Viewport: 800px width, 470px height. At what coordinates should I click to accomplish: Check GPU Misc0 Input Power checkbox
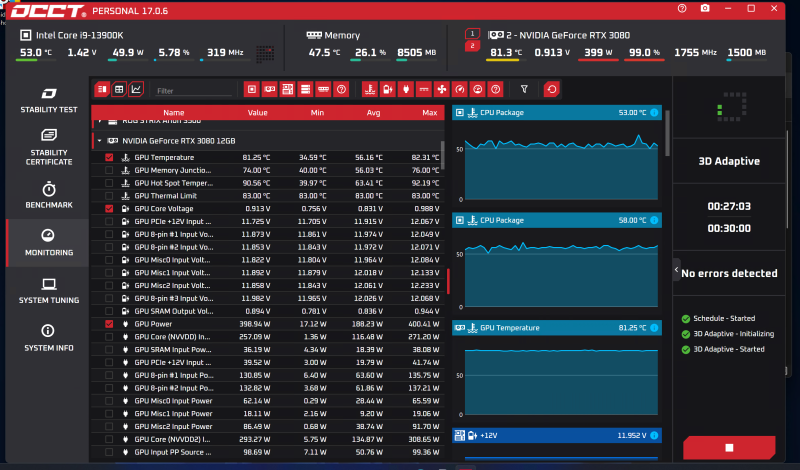click(x=109, y=401)
